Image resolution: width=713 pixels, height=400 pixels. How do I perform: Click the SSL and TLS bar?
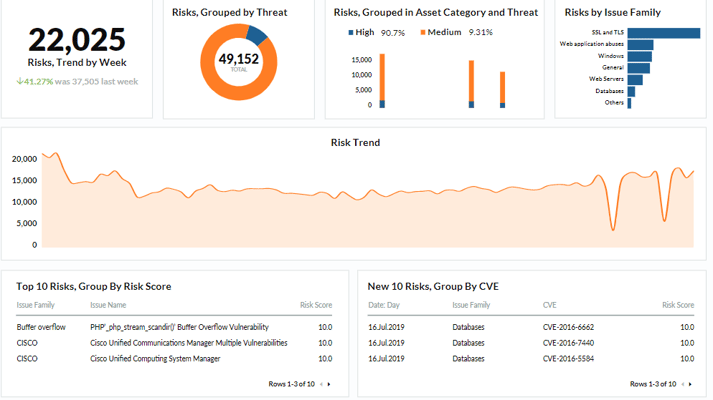click(x=663, y=32)
